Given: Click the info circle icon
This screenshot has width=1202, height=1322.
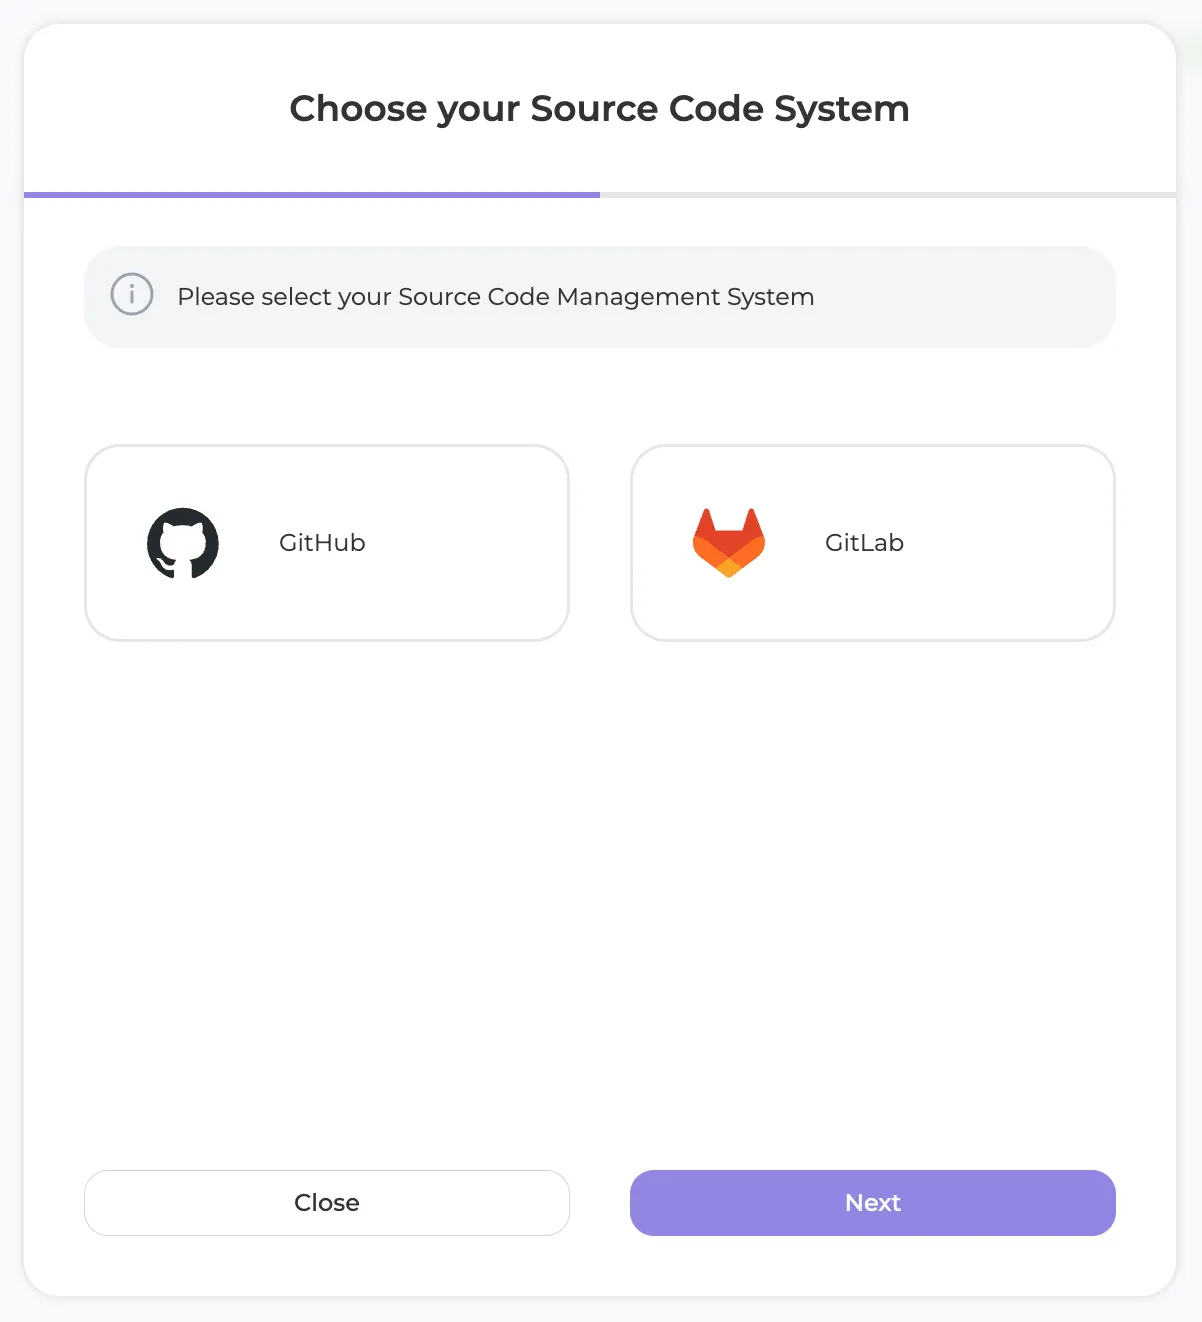Looking at the screenshot, I should [132, 295].
